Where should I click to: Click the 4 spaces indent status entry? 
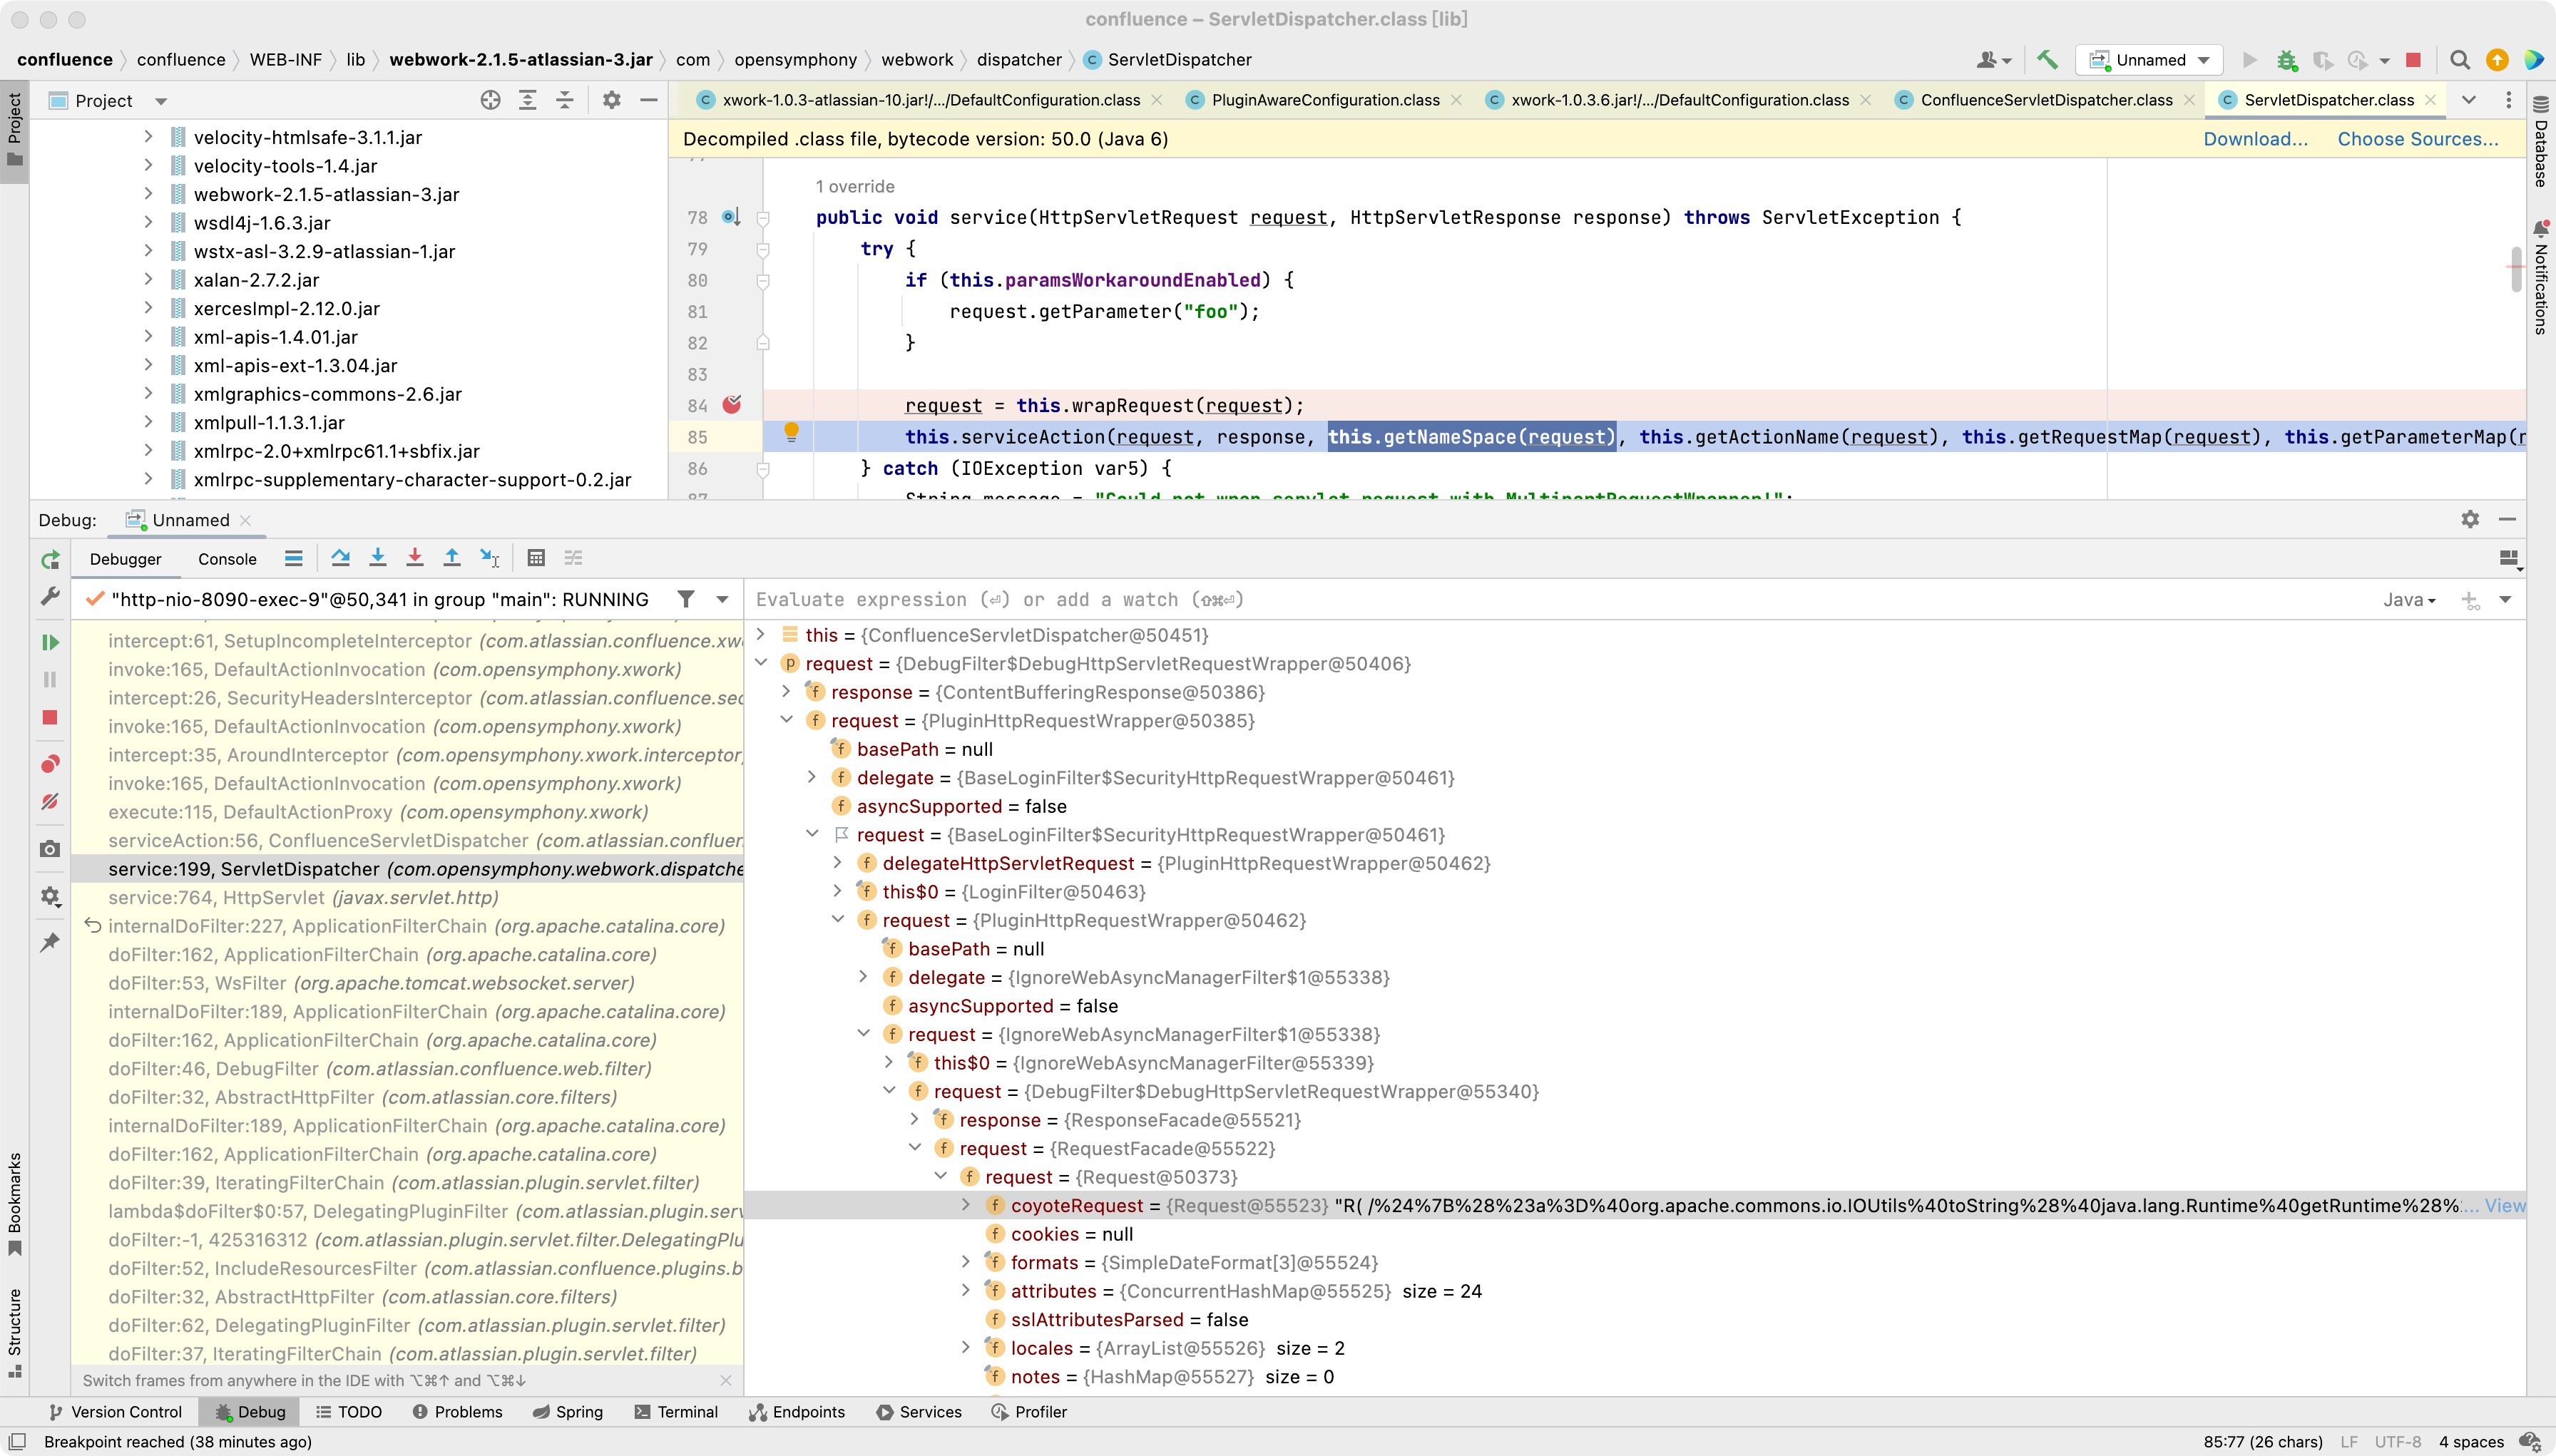coord(2471,1441)
